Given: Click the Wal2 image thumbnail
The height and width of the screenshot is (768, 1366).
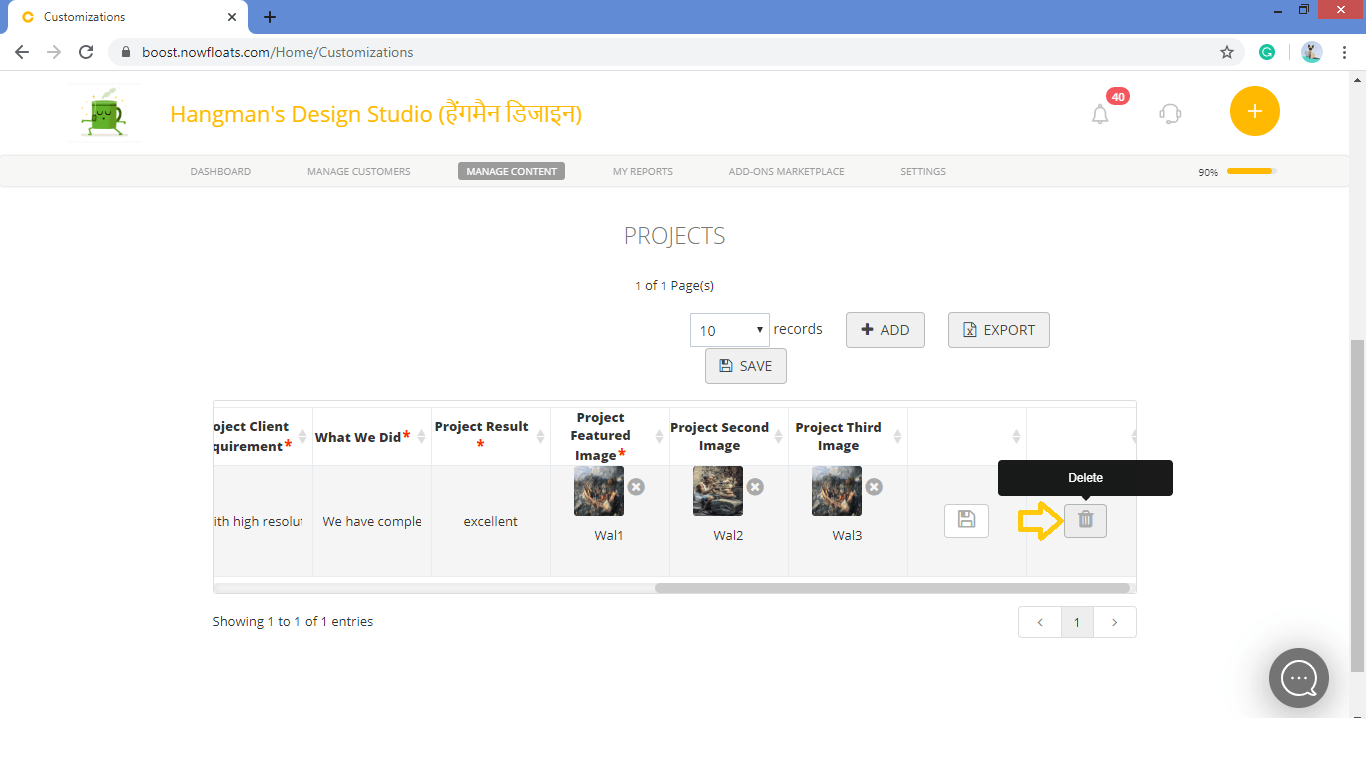Looking at the screenshot, I should point(717,491).
